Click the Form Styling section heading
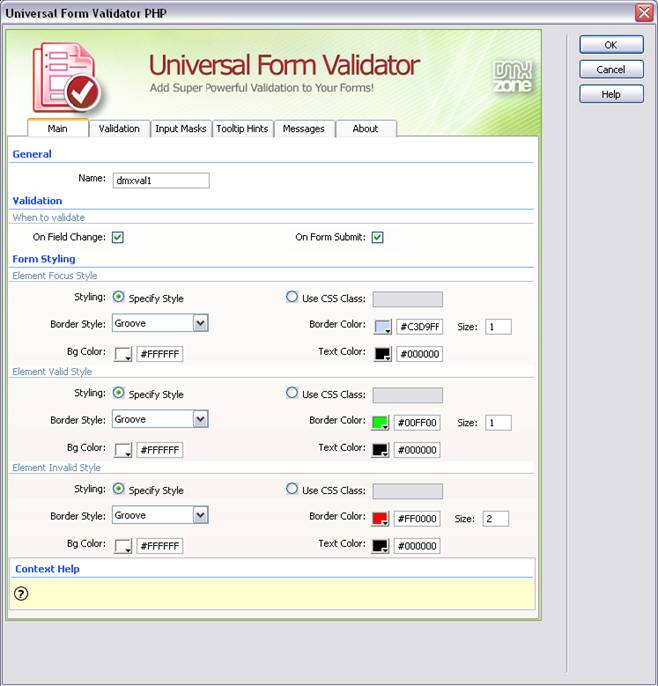The height and width of the screenshot is (686, 658). [x=44, y=259]
